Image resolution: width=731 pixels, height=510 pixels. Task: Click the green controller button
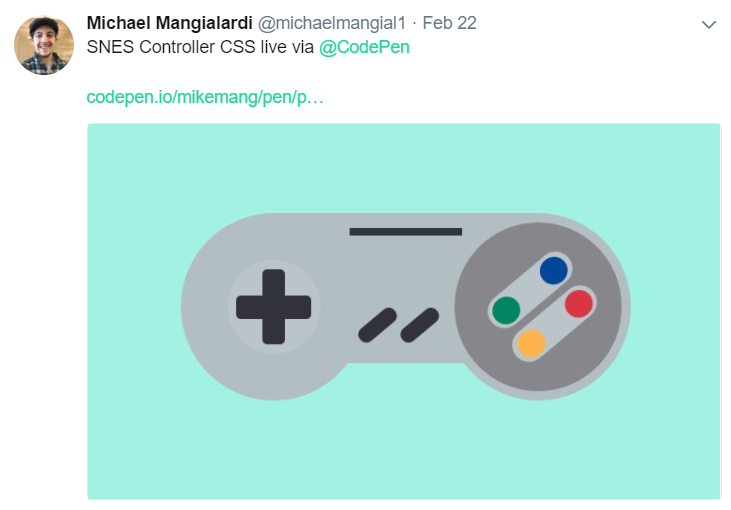[506, 310]
